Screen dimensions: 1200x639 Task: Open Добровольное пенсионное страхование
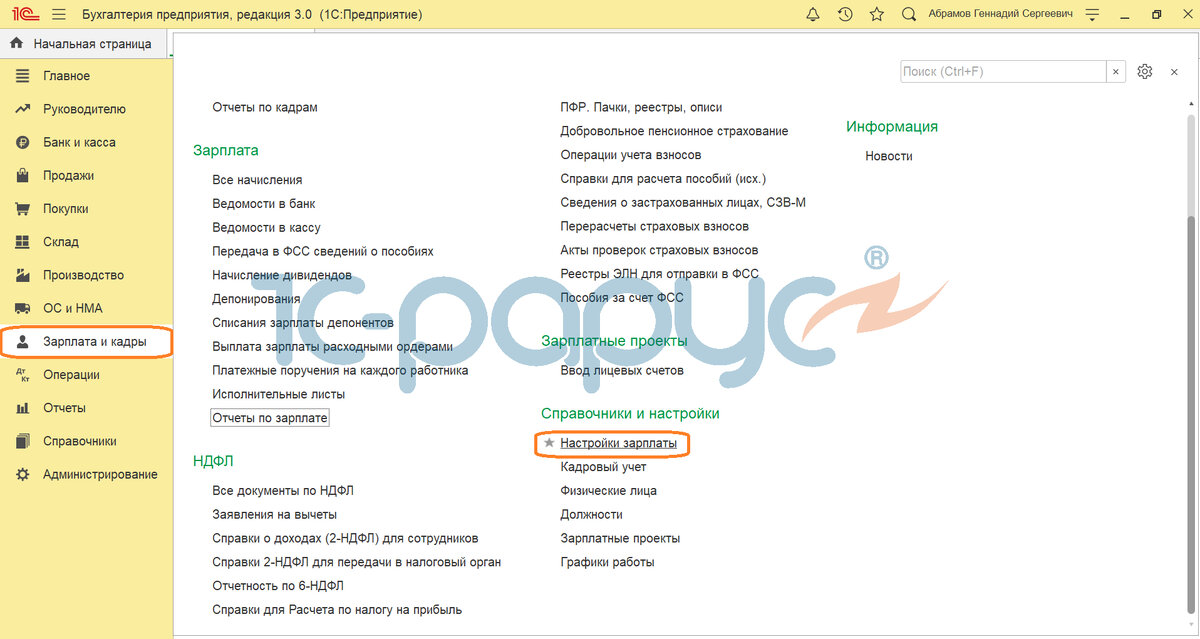[674, 131]
